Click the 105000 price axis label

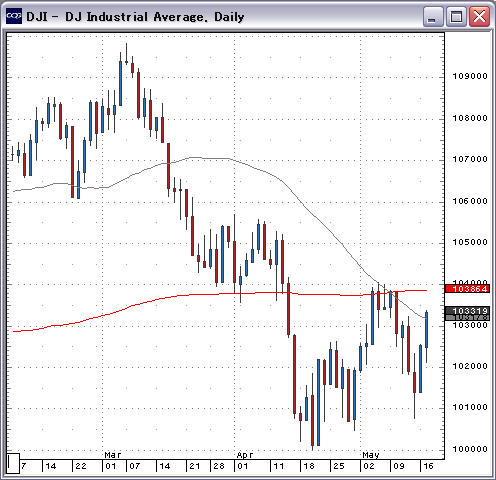(x=470, y=242)
